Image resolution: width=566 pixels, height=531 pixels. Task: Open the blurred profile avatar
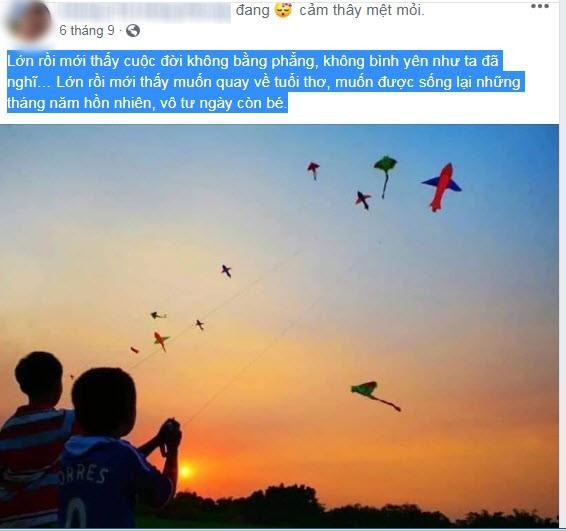pos(28,21)
